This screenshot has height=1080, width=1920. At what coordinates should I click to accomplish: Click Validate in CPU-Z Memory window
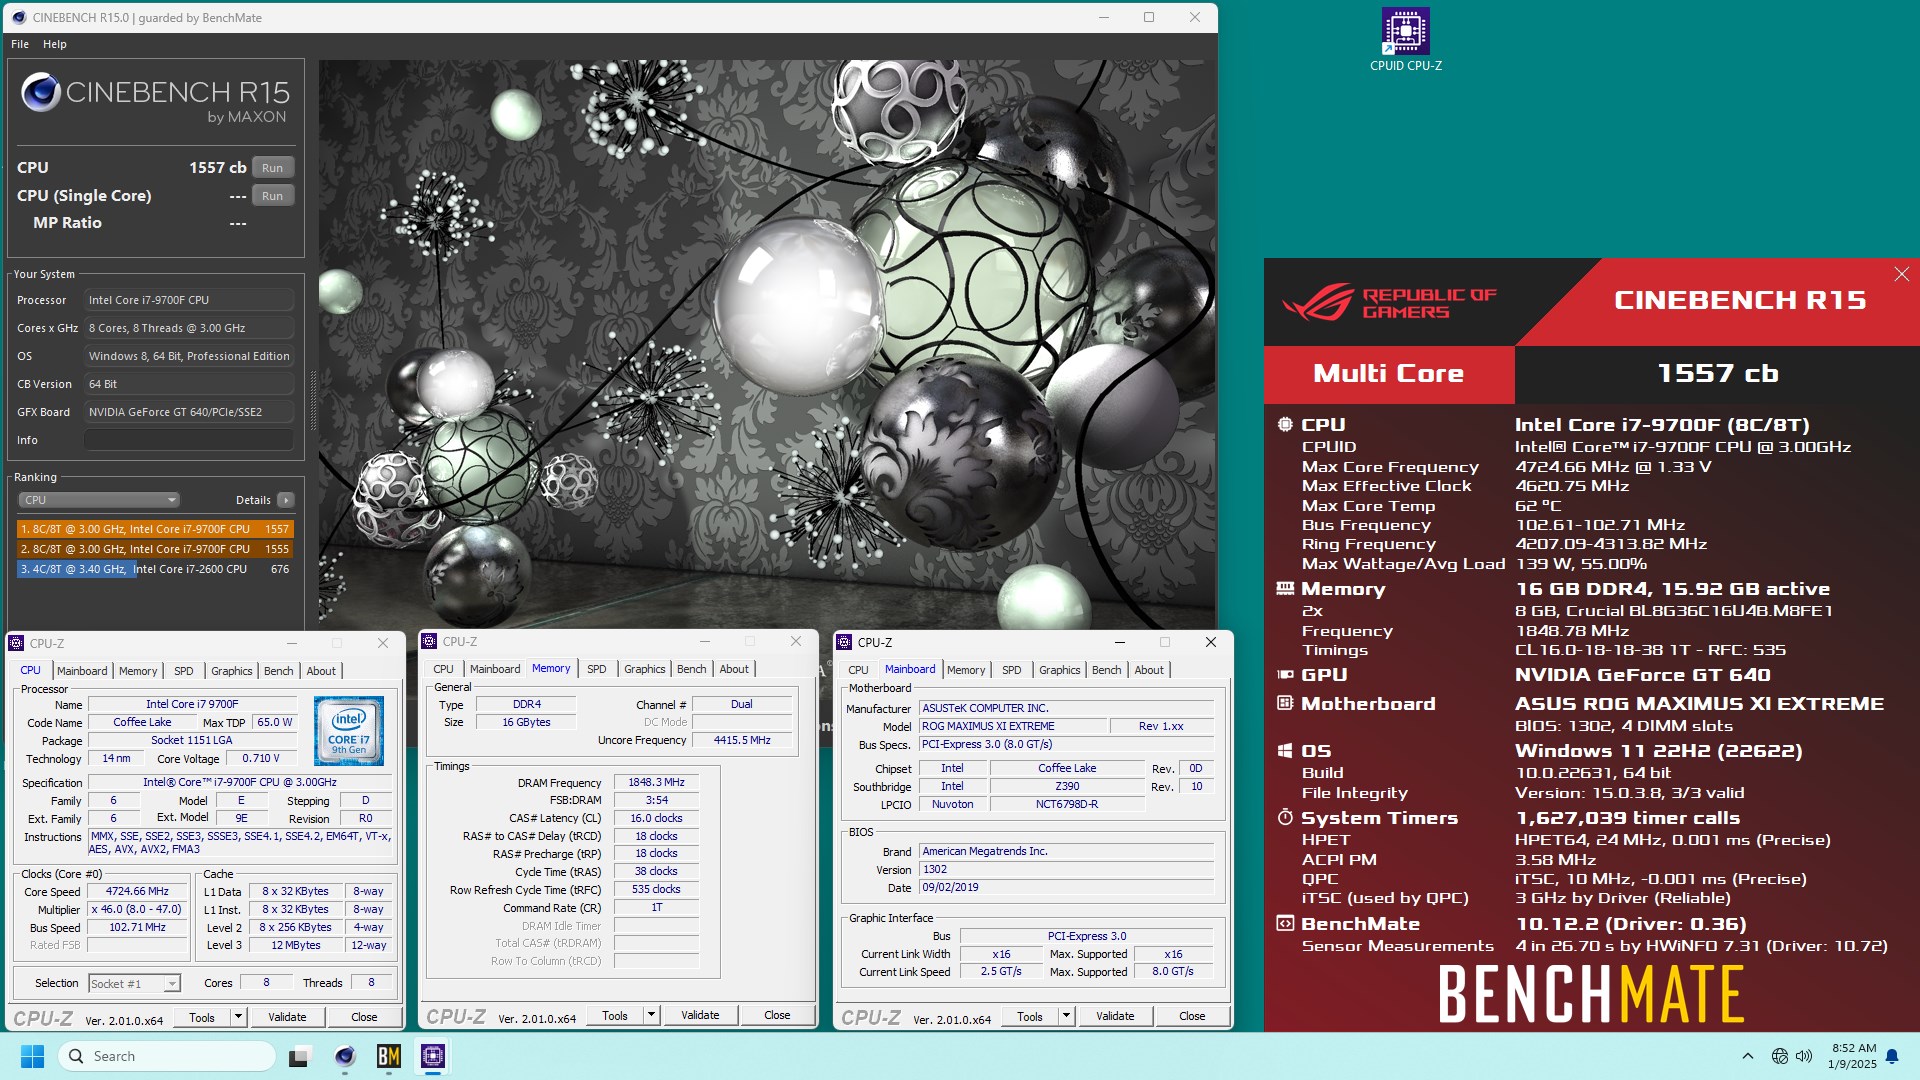[x=700, y=1015]
